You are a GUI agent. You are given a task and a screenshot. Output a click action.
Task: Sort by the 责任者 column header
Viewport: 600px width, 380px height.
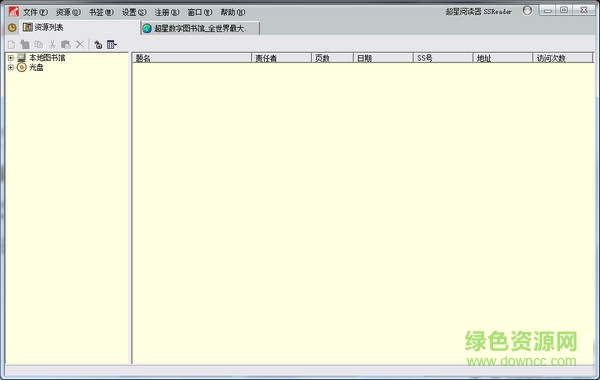click(x=281, y=58)
